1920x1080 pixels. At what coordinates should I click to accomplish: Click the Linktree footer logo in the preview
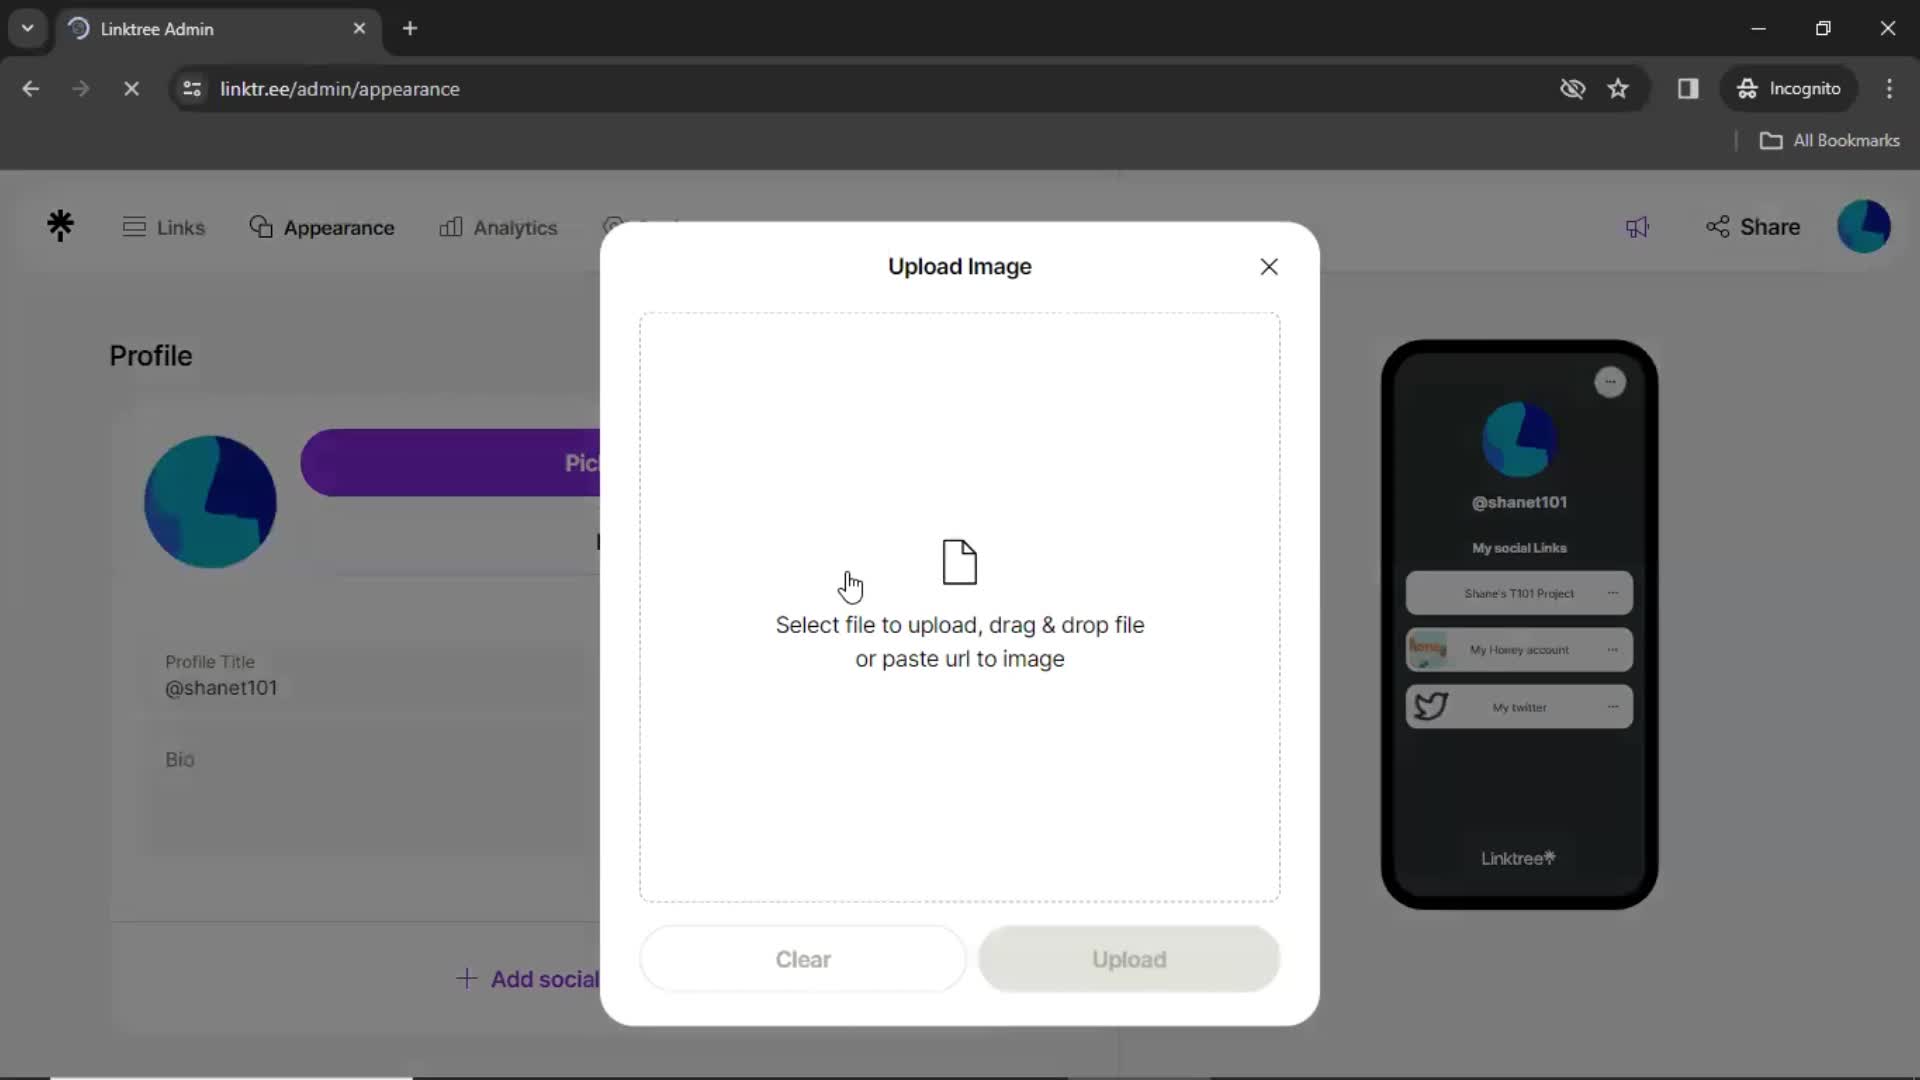click(x=1518, y=858)
